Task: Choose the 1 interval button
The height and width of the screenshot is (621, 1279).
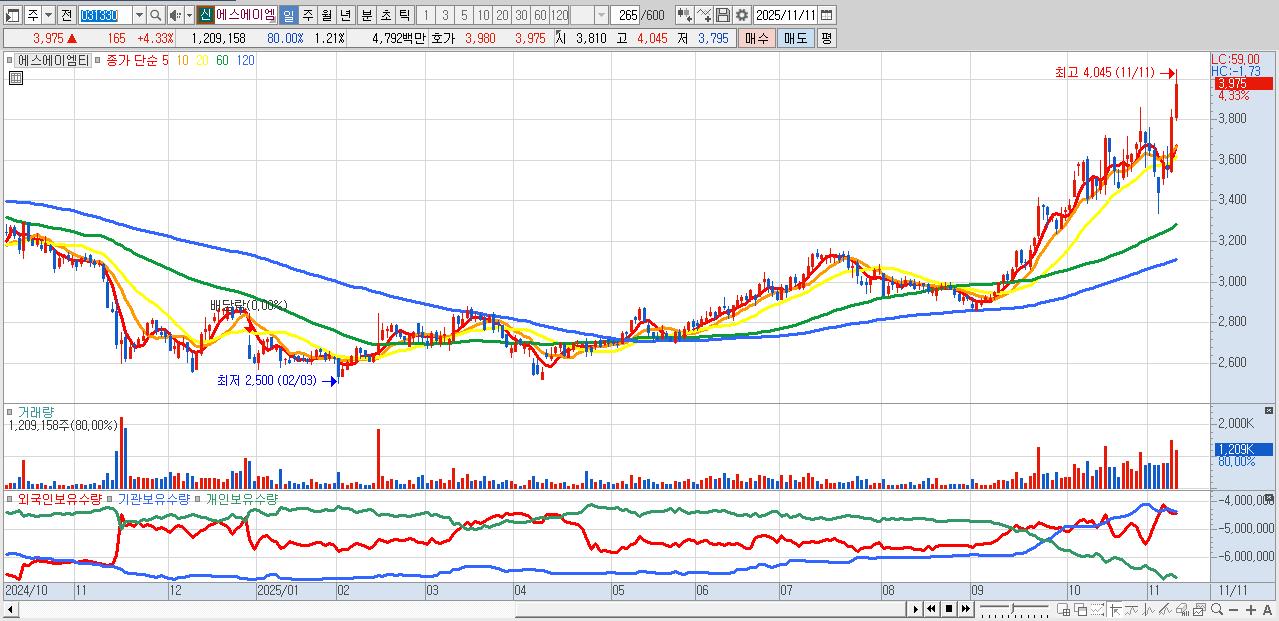Action: [x=425, y=16]
